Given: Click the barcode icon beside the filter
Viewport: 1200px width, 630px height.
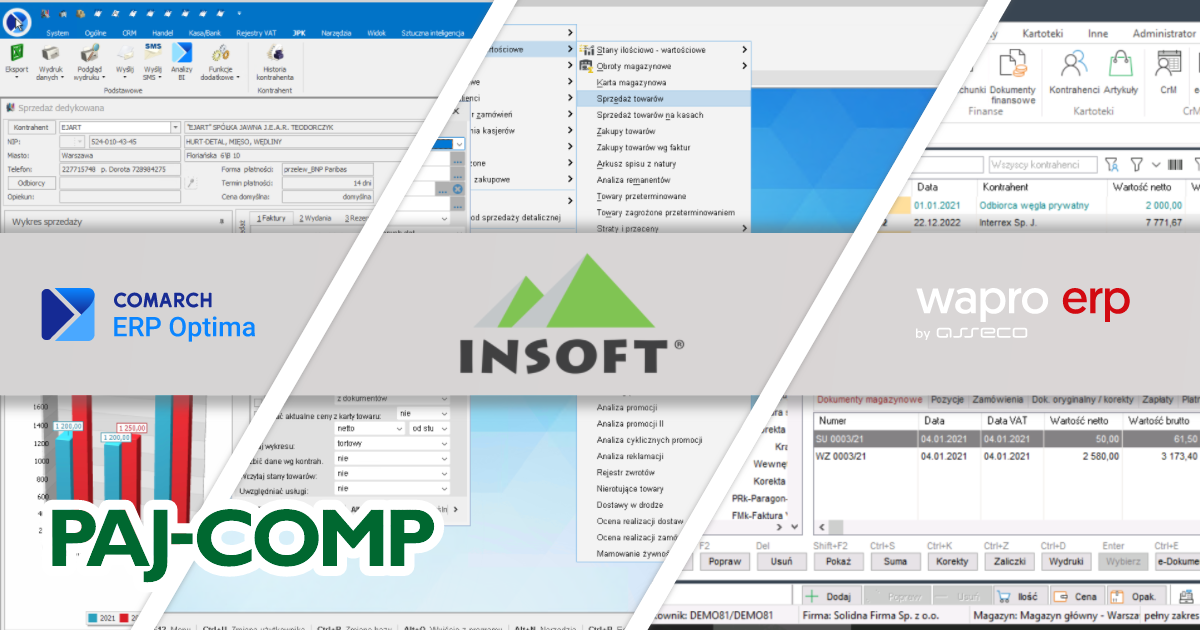Looking at the screenshot, I should [x=1175, y=164].
